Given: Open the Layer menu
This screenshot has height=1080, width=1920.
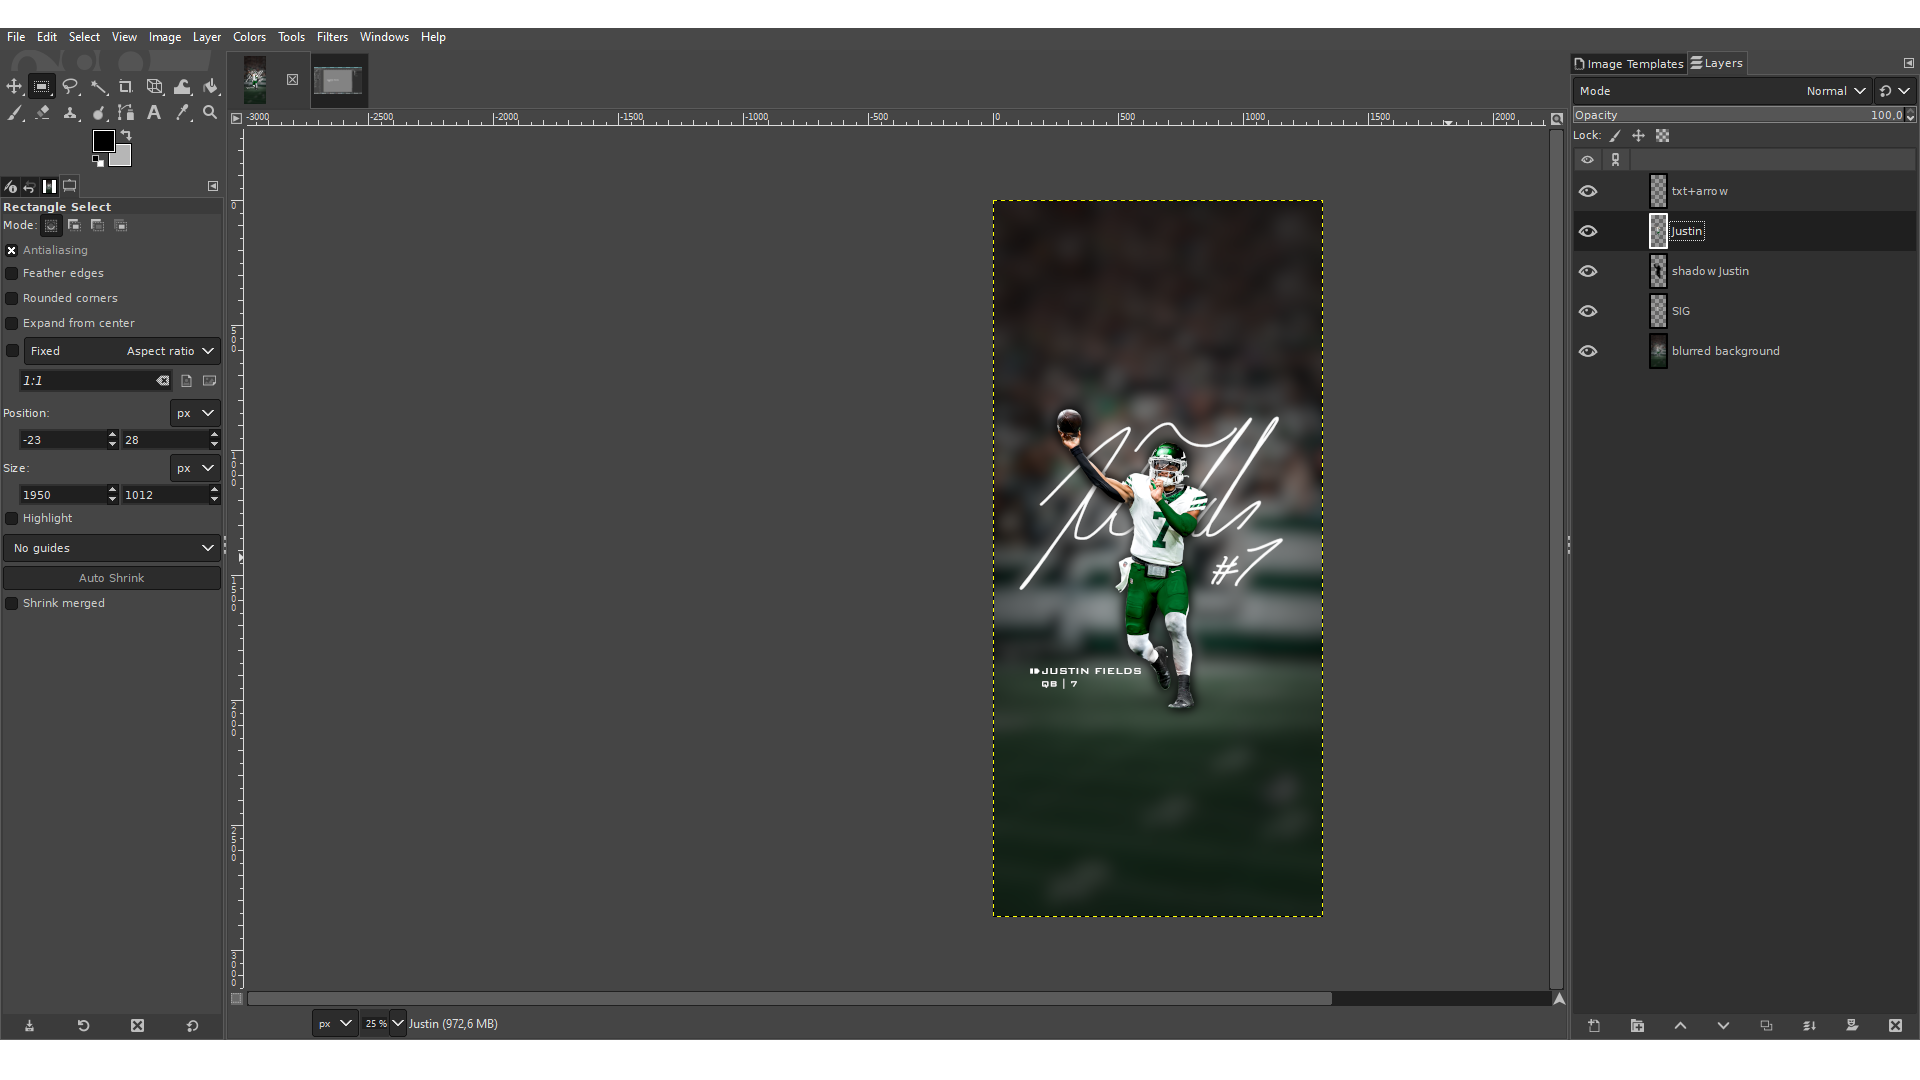Looking at the screenshot, I should click(207, 37).
